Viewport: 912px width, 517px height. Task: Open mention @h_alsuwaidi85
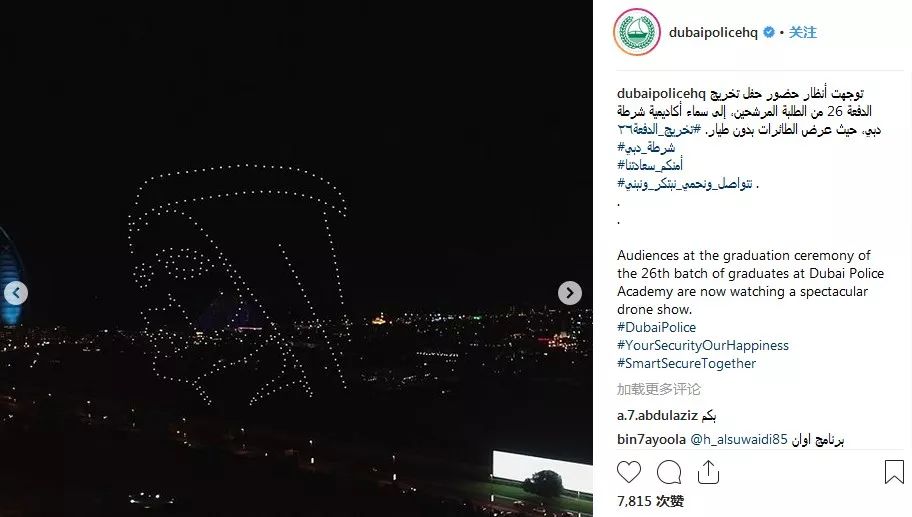pyautogui.click(x=739, y=440)
